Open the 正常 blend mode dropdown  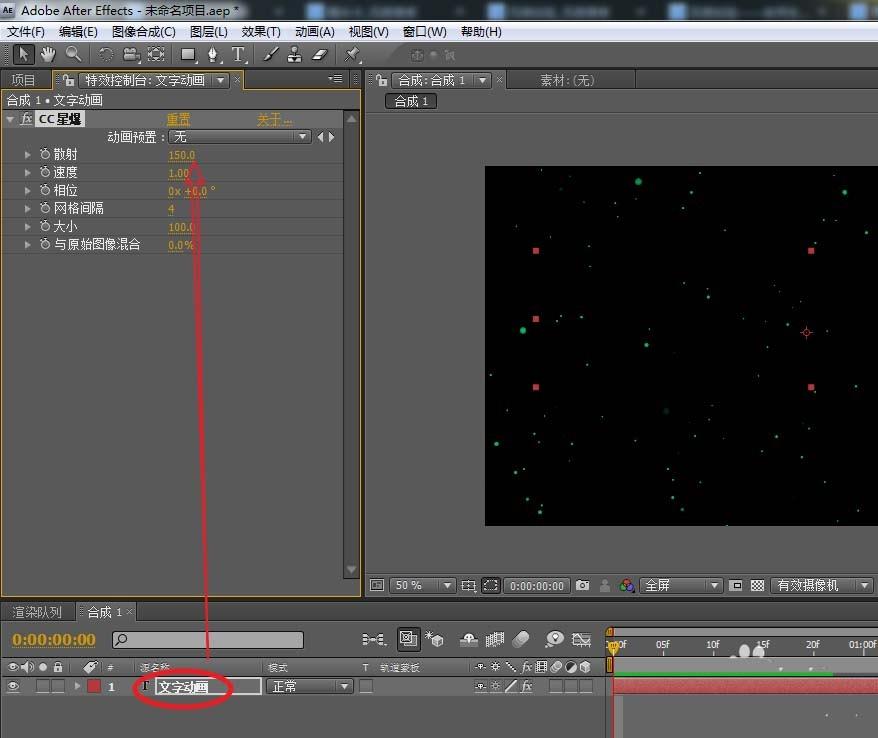coord(308,686)
